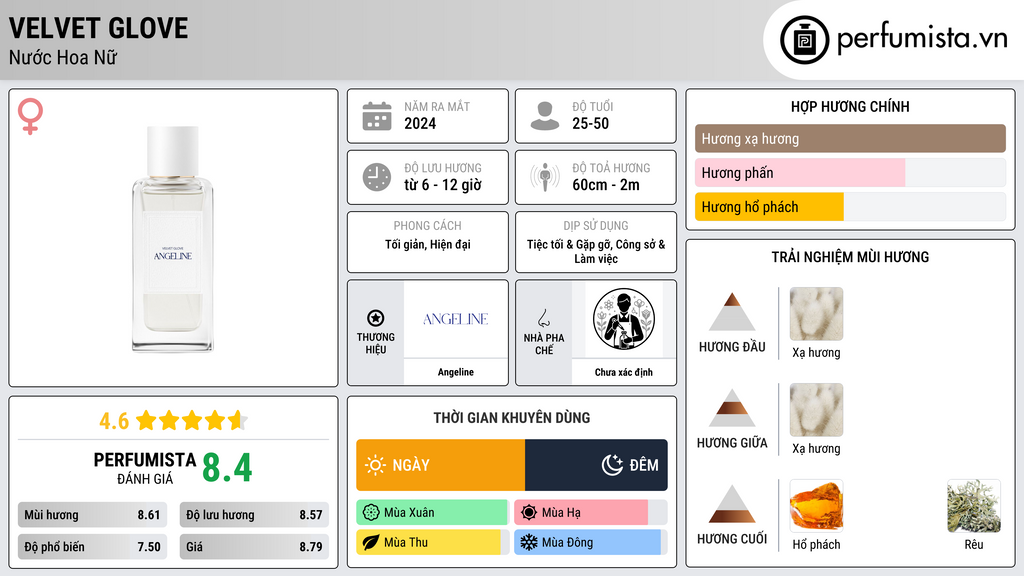Click the Angeline brand name label
The width and height of the screenshot is (1024, 576).
455,372
